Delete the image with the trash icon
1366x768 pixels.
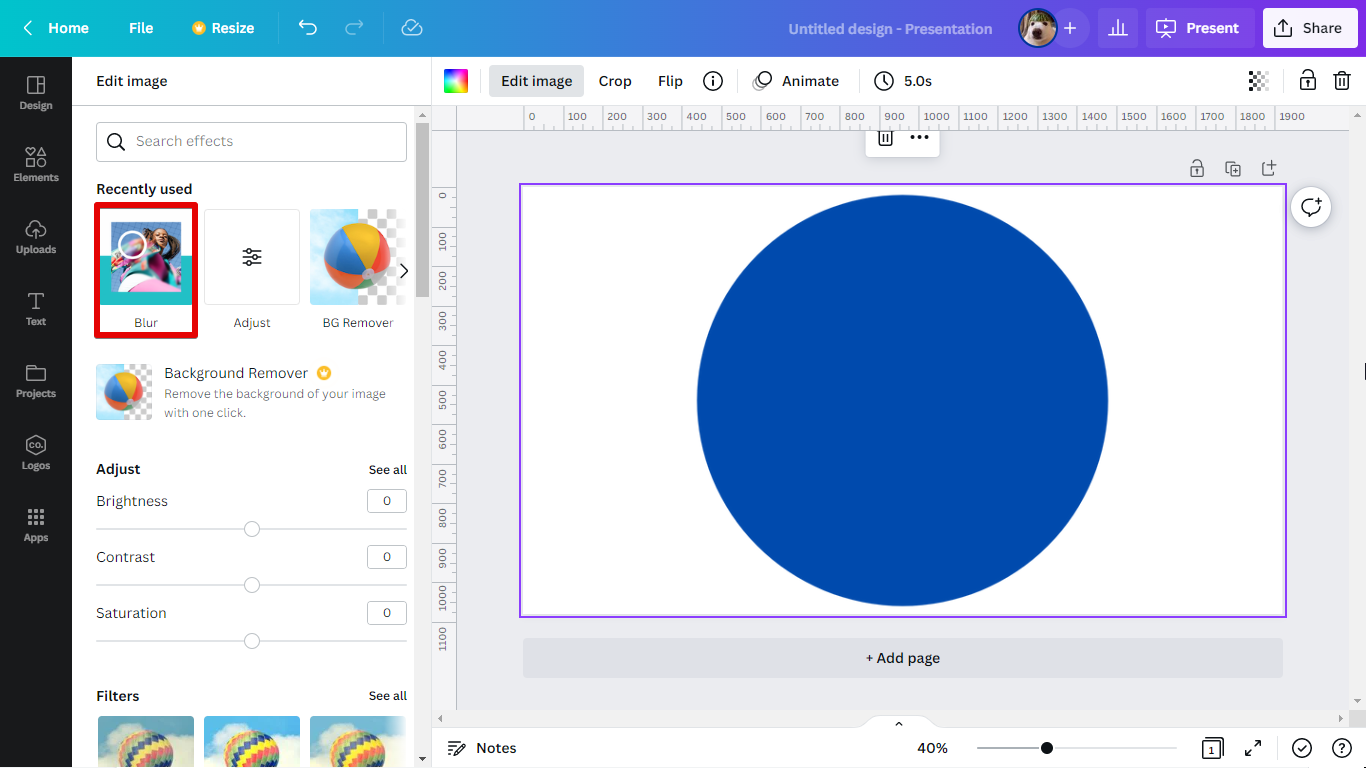point(1342,81)
